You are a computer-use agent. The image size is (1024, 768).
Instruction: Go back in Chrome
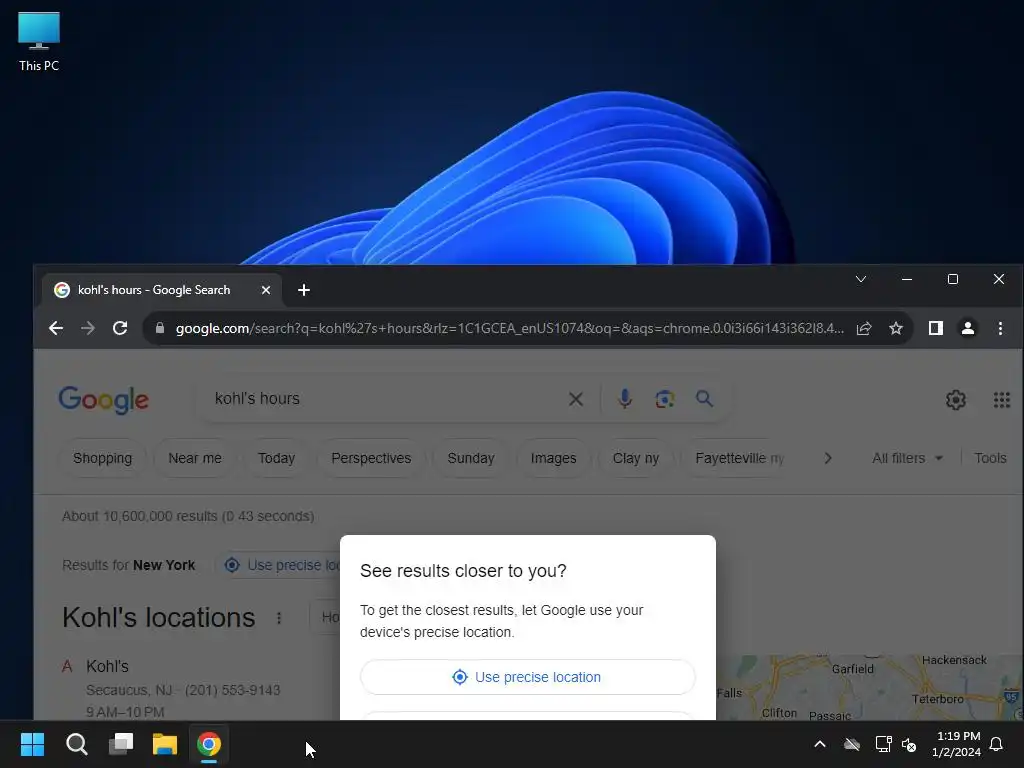coord(56,328)
